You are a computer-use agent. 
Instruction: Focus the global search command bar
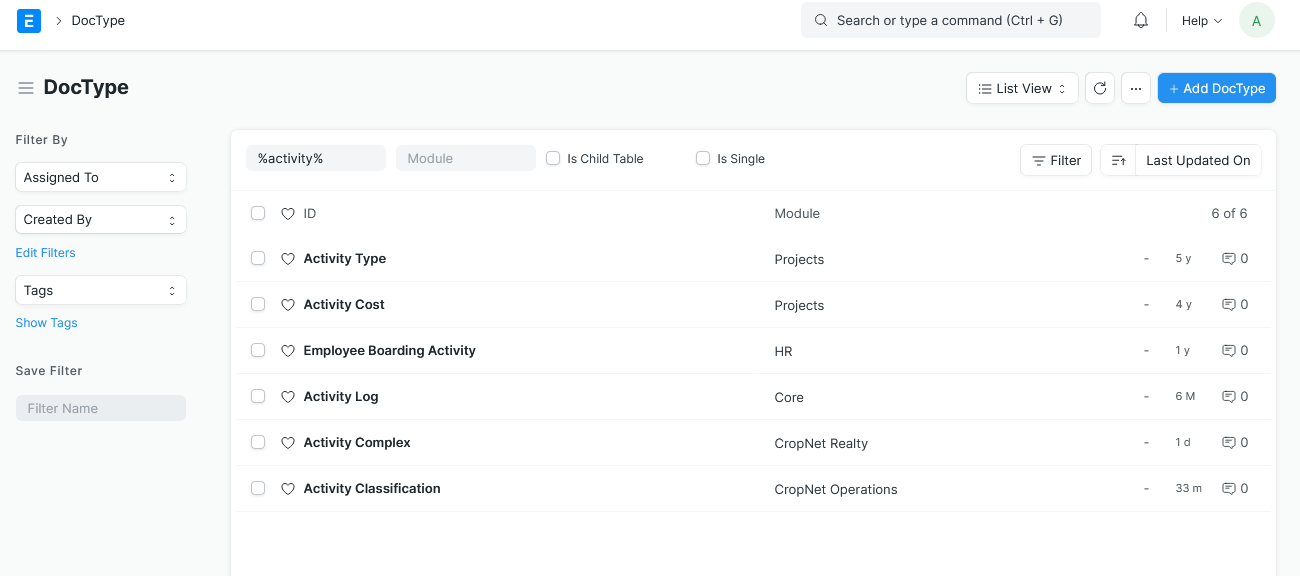click(x=951, y=20)
